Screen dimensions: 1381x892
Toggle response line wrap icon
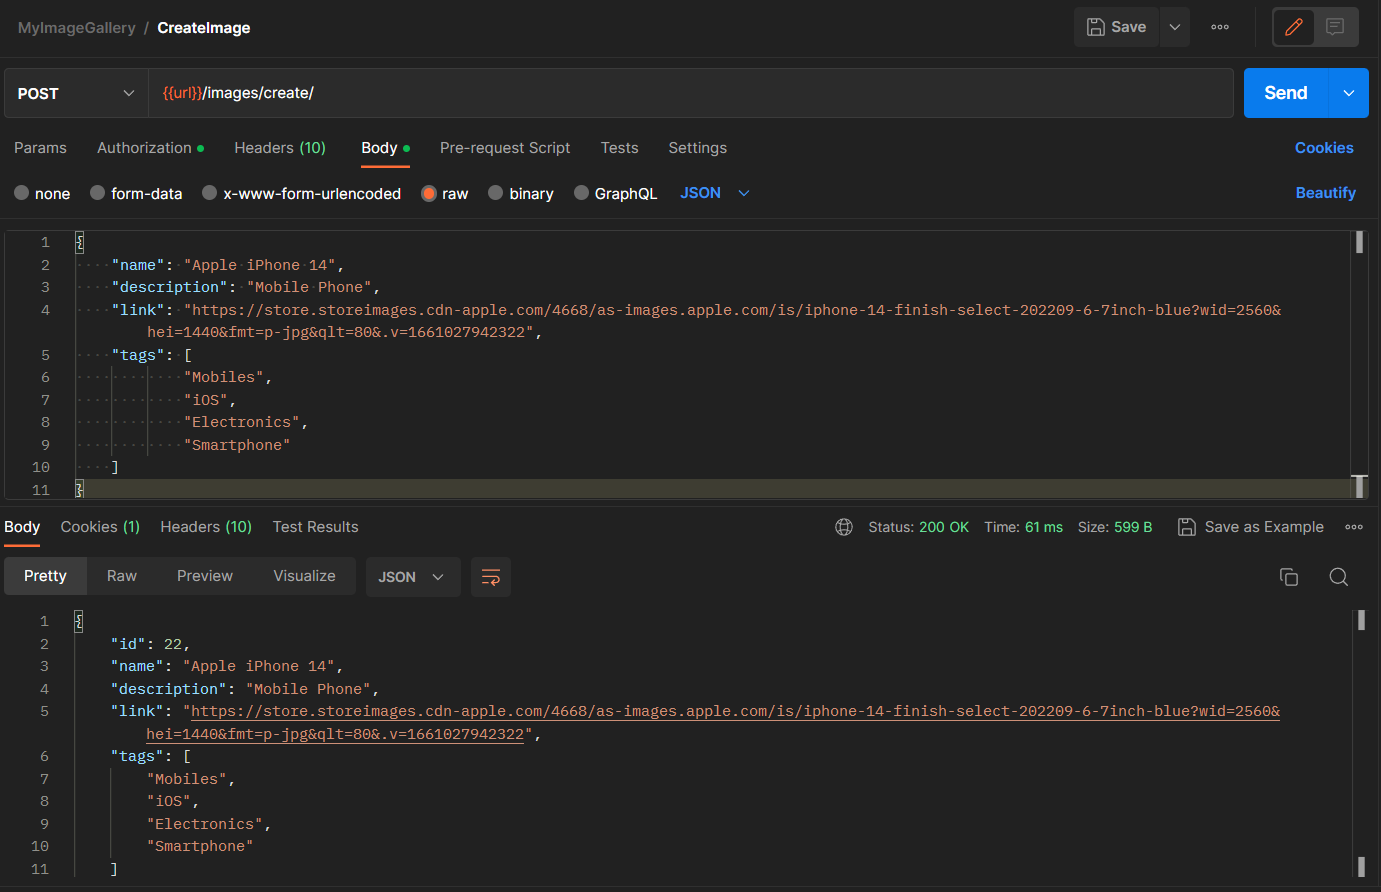[491, 577]
